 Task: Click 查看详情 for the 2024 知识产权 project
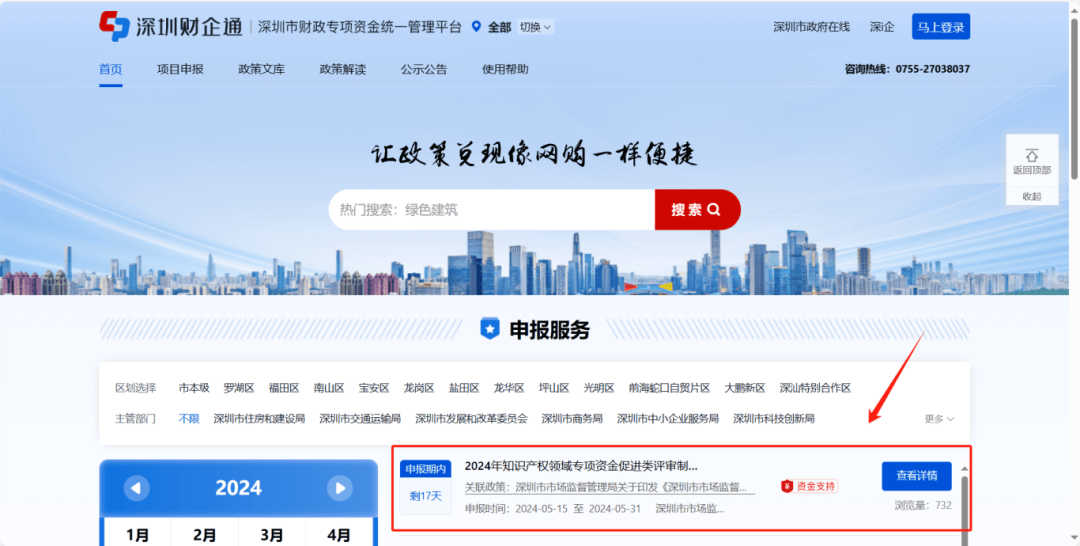917,476
